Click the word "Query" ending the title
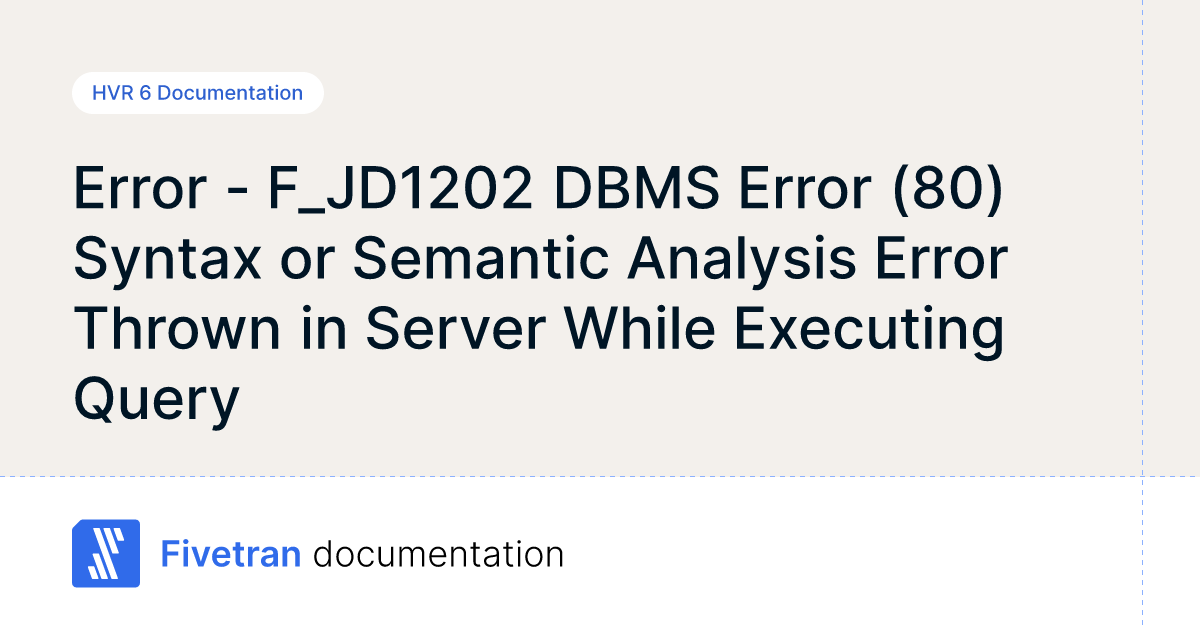This screenshot has height=630, width=1200. tap(156, 398)
